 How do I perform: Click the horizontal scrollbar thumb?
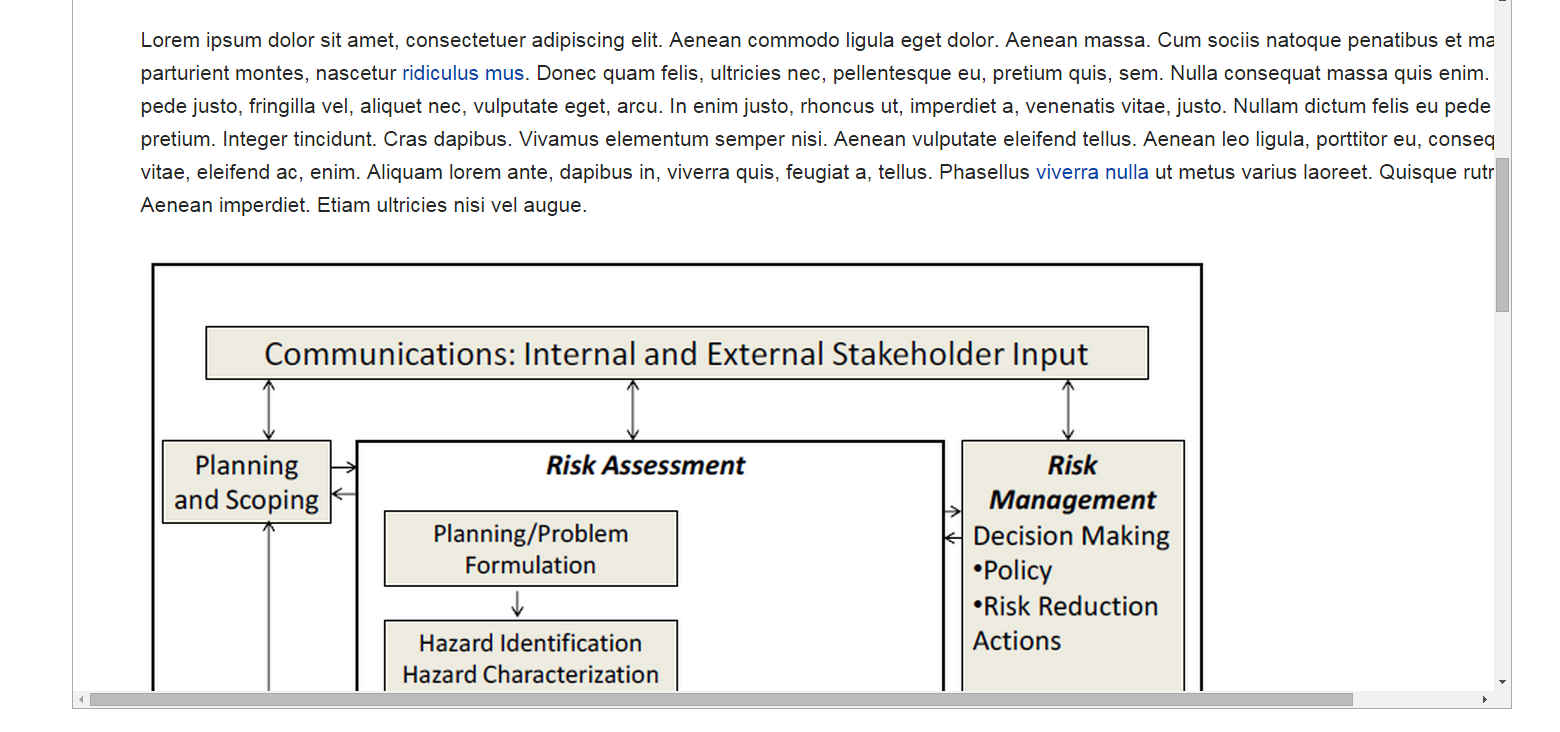[721, 700]
